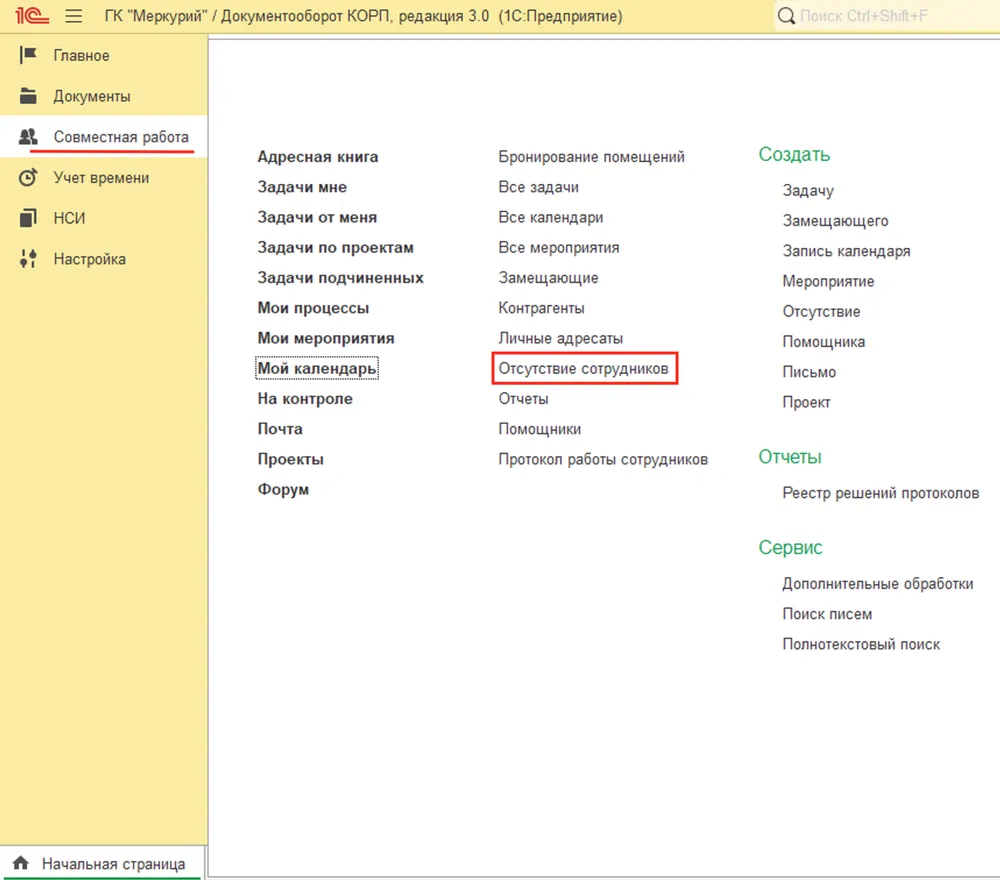Open Форум
The image size is (1000, 880).
coord(283,490)
